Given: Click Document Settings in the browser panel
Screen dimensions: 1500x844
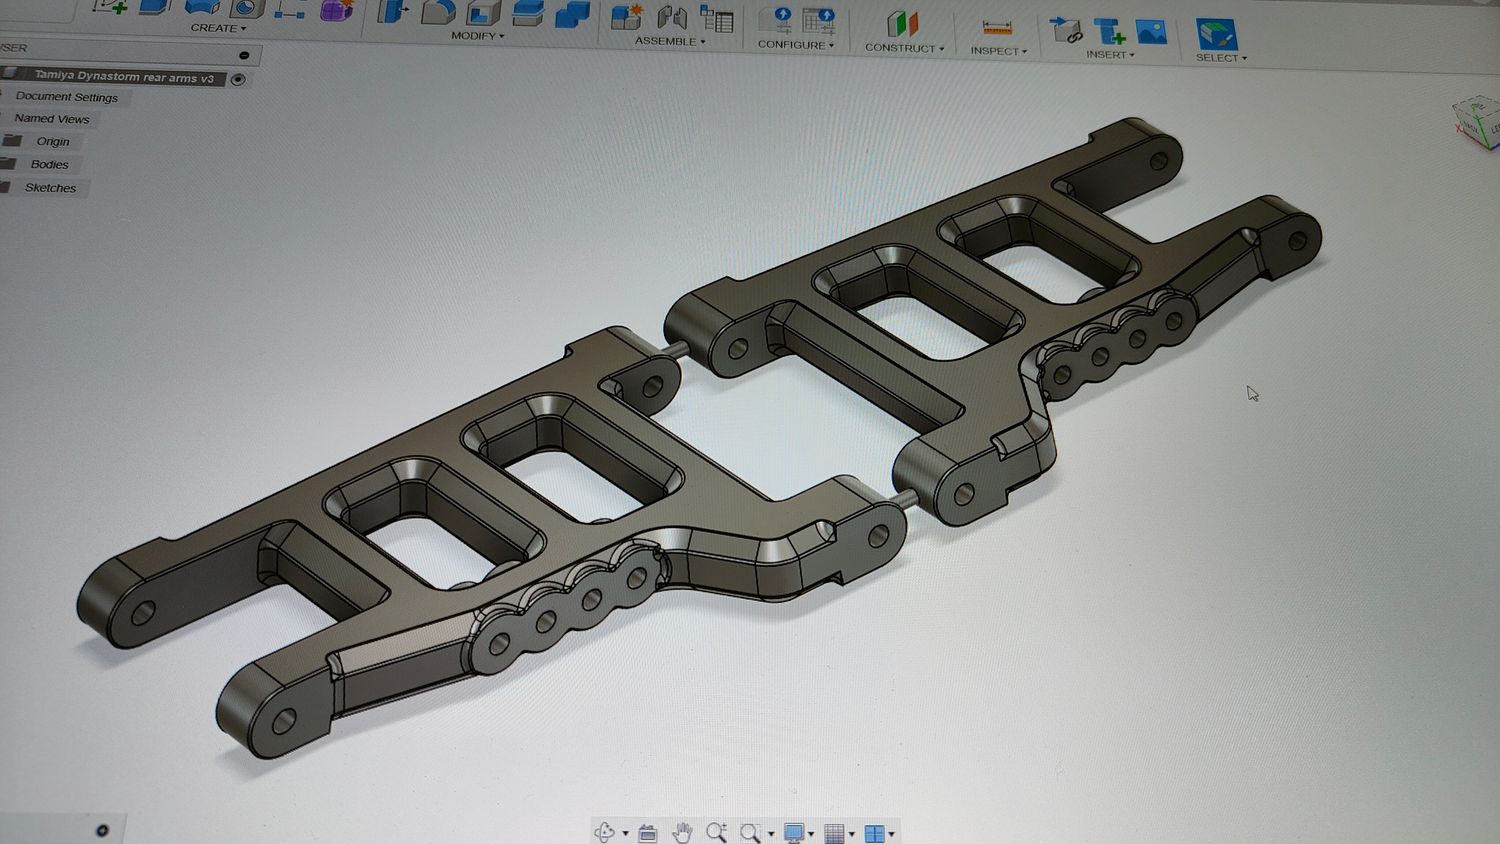Looking at the screenshot, I should click(x=67, y=96).
